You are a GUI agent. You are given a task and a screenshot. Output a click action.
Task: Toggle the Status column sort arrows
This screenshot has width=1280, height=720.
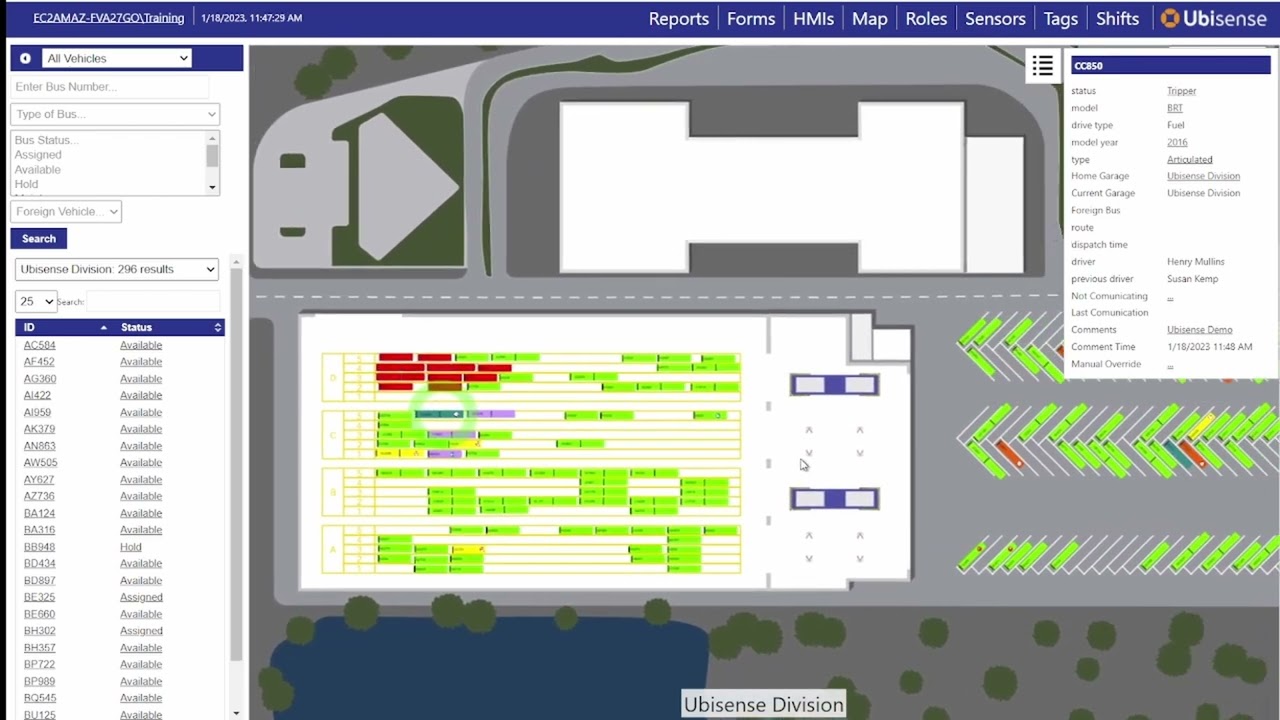pyautogui.click(x=217, y=328)
